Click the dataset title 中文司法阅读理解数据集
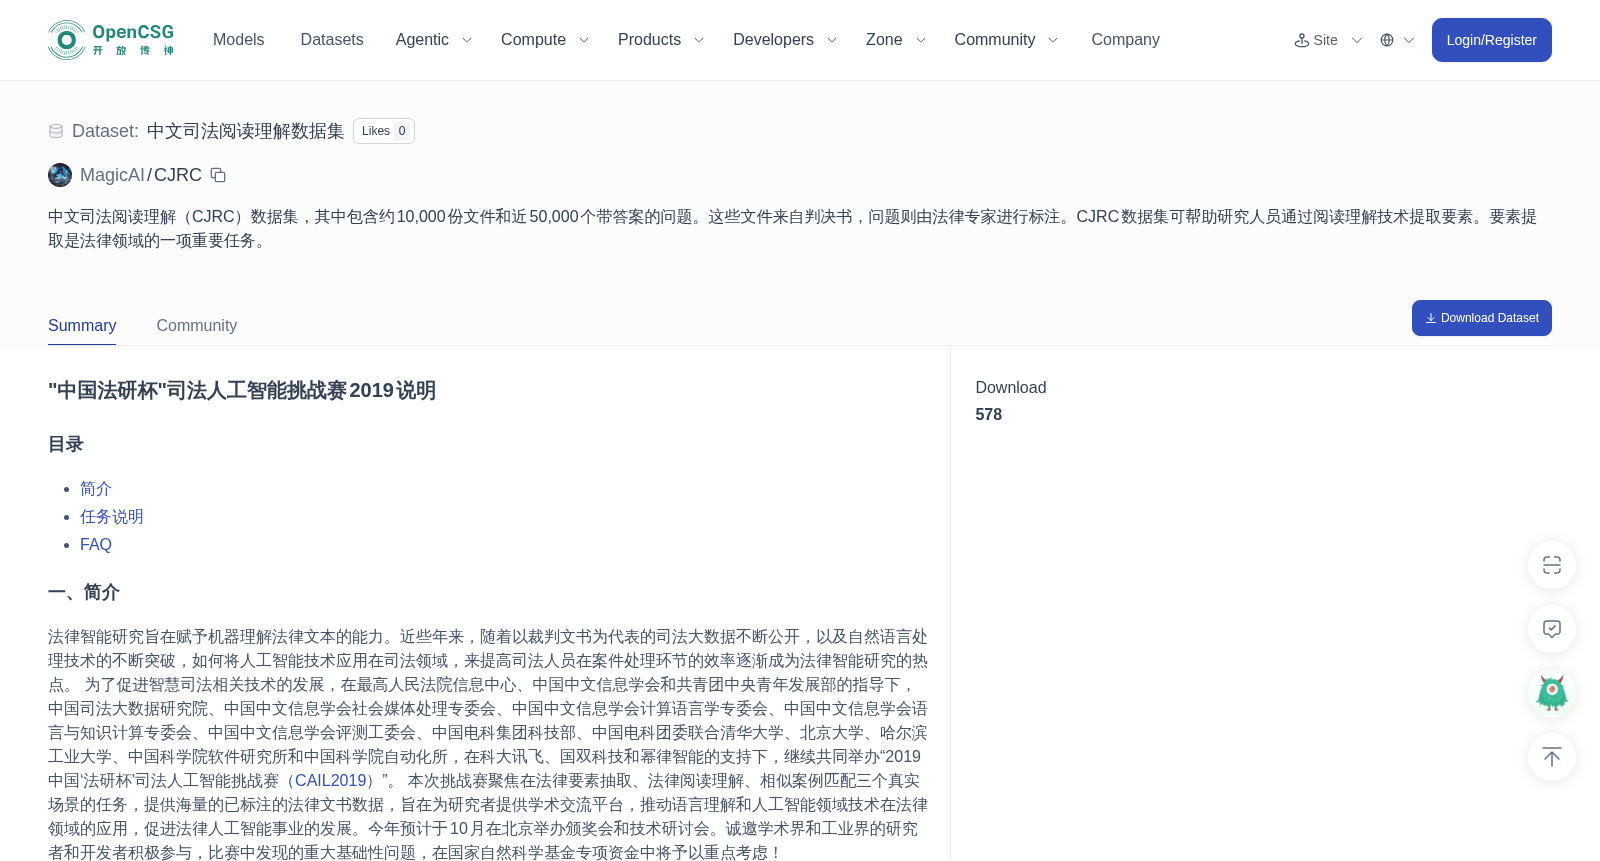Screen dimensions: 1600x861 point(245,131)
